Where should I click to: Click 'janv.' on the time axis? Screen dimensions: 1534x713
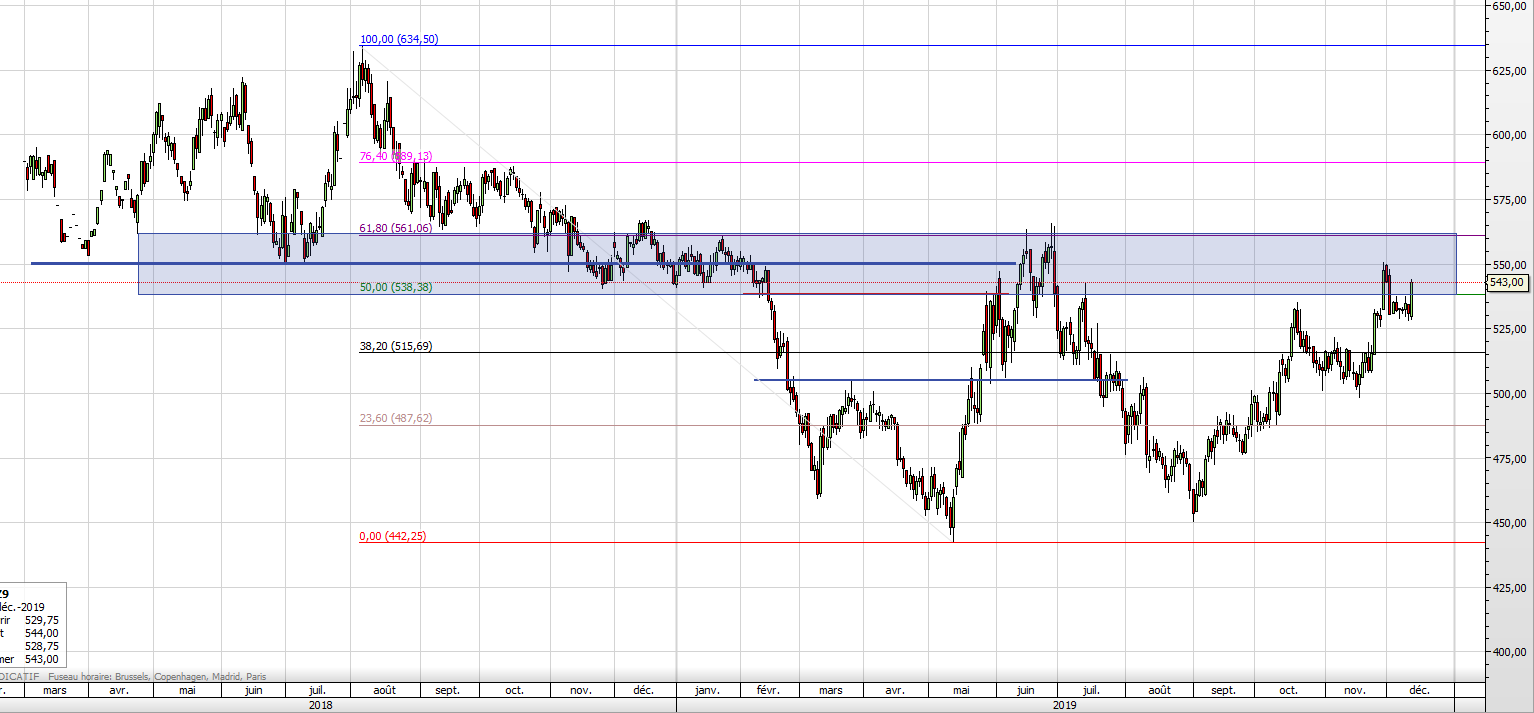coord(707,690)
